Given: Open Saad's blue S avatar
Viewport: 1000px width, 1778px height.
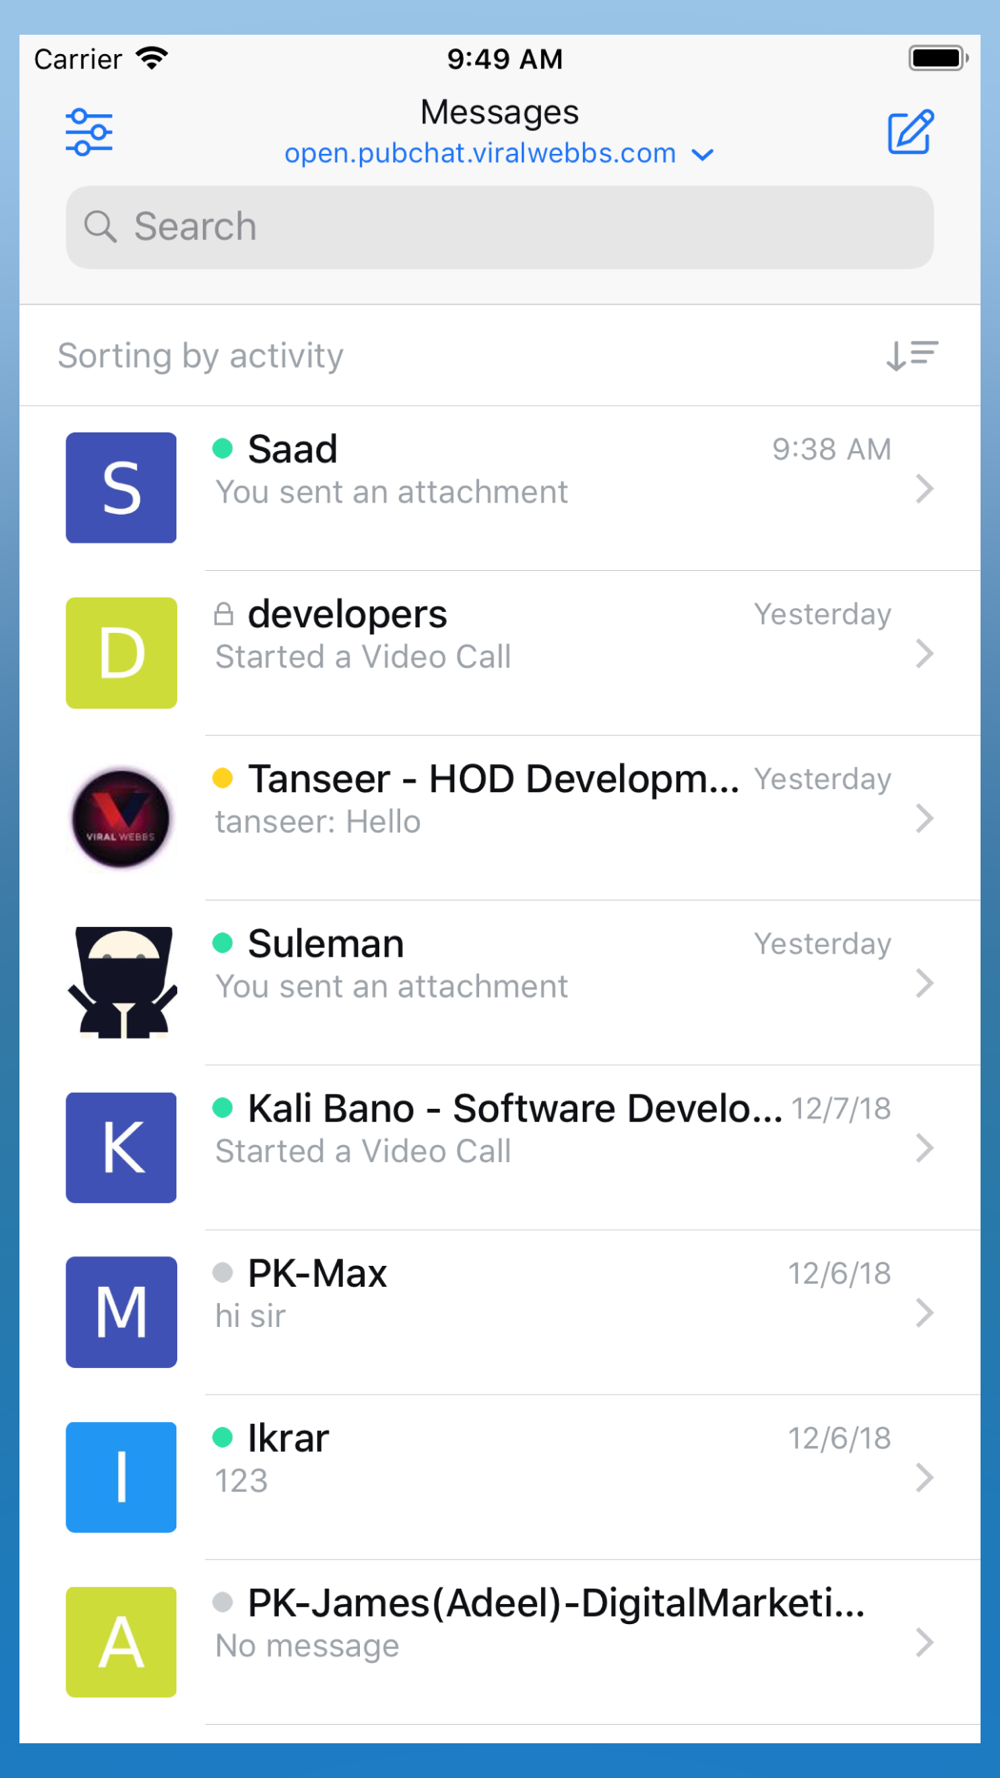Looking at the screenshot, I should 121,488.
